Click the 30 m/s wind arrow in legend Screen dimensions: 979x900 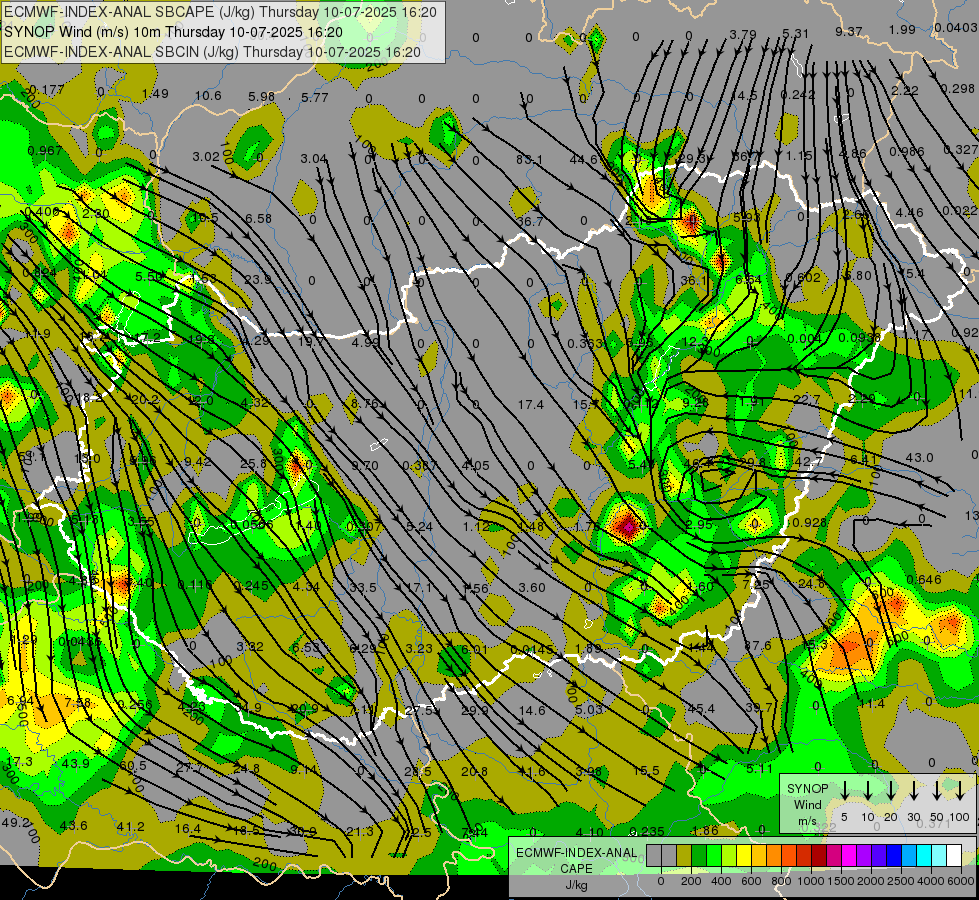click(913, 790)
